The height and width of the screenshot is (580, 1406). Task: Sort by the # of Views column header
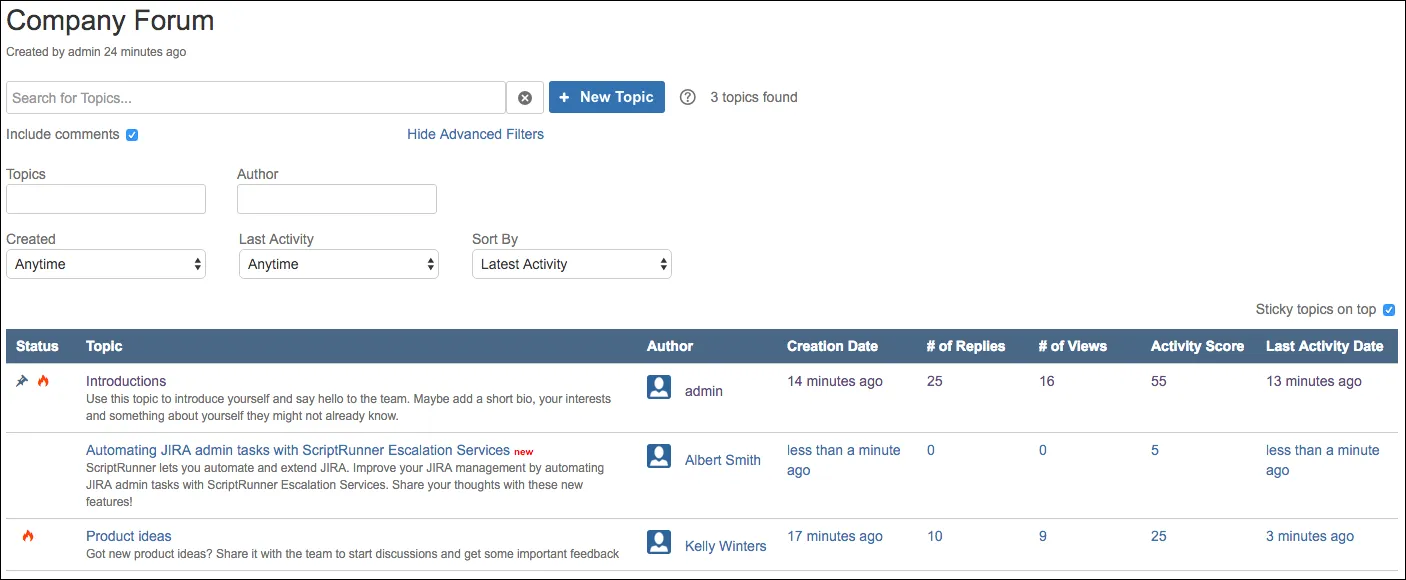click(1072, 346)
